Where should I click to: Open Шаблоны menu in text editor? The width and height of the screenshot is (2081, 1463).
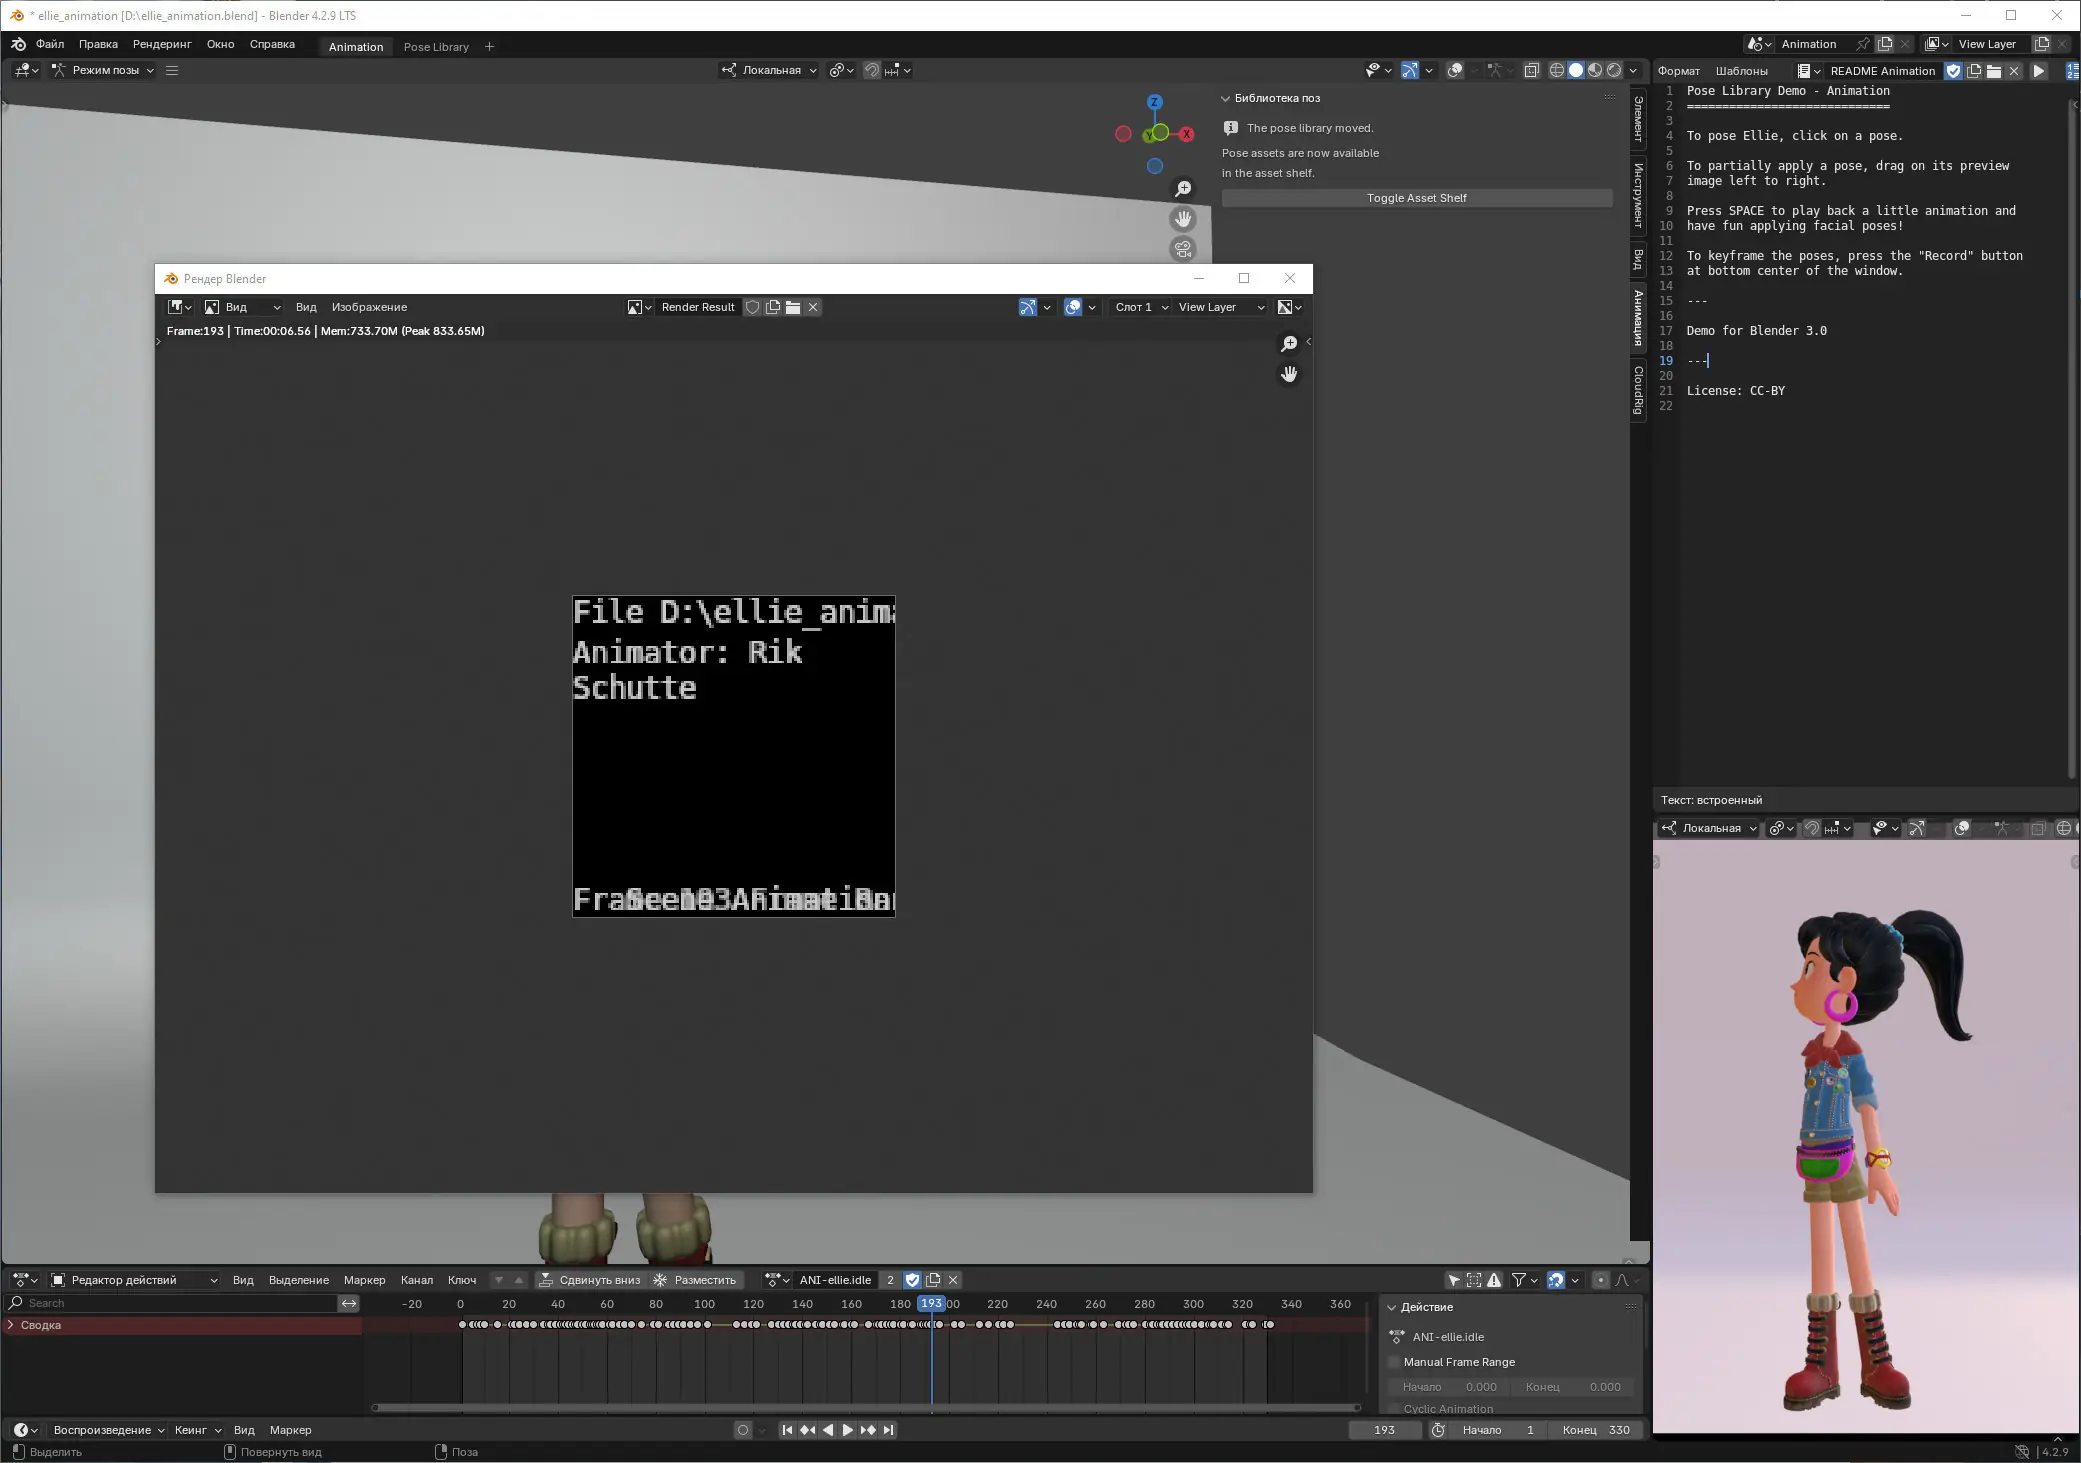click(x=1741, y=71)
